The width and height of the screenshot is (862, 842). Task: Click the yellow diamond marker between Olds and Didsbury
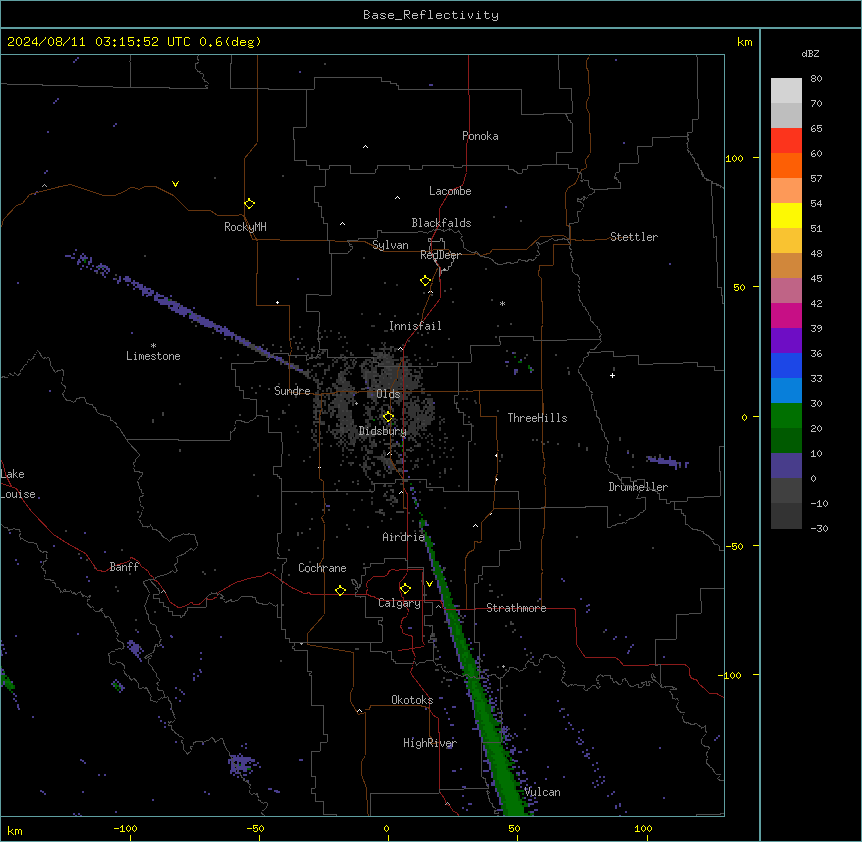388,416
